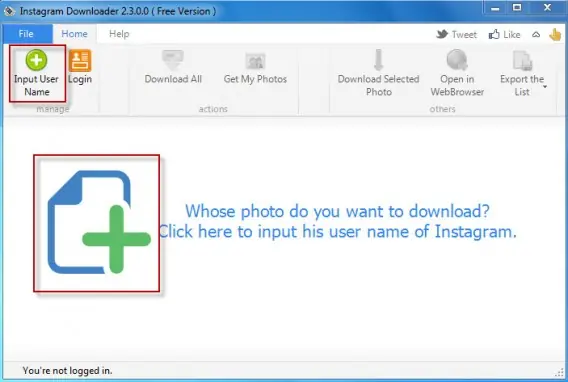Open the Login button in ribbon
The height and width of the screenshot is (382, 568).
click(80, 67)
